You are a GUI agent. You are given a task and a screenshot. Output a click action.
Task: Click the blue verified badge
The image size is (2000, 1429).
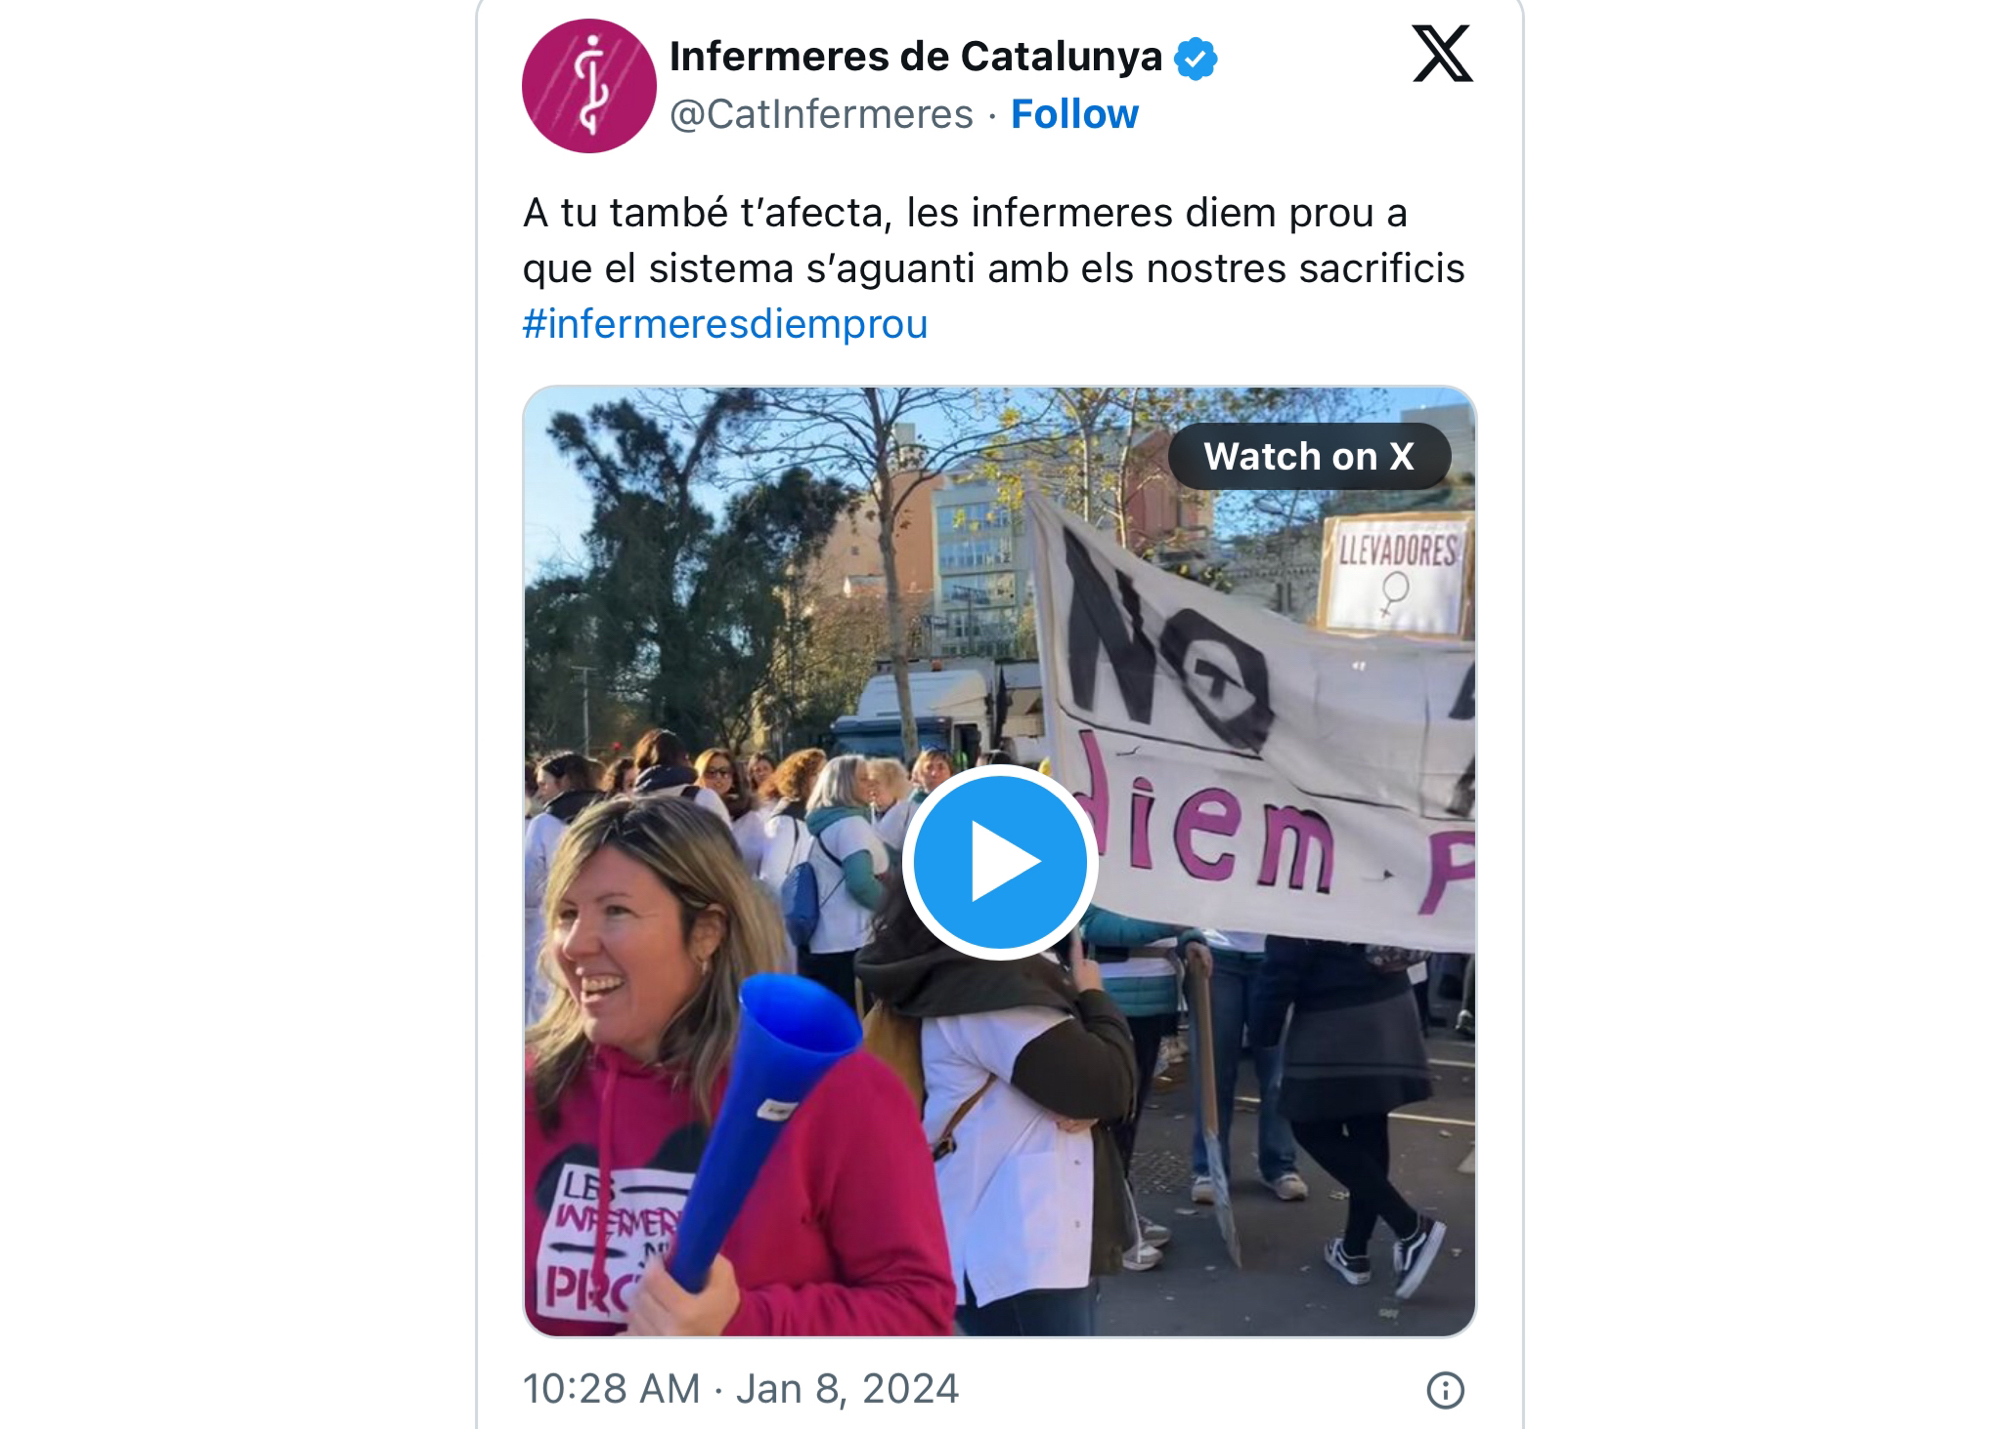1195,58
